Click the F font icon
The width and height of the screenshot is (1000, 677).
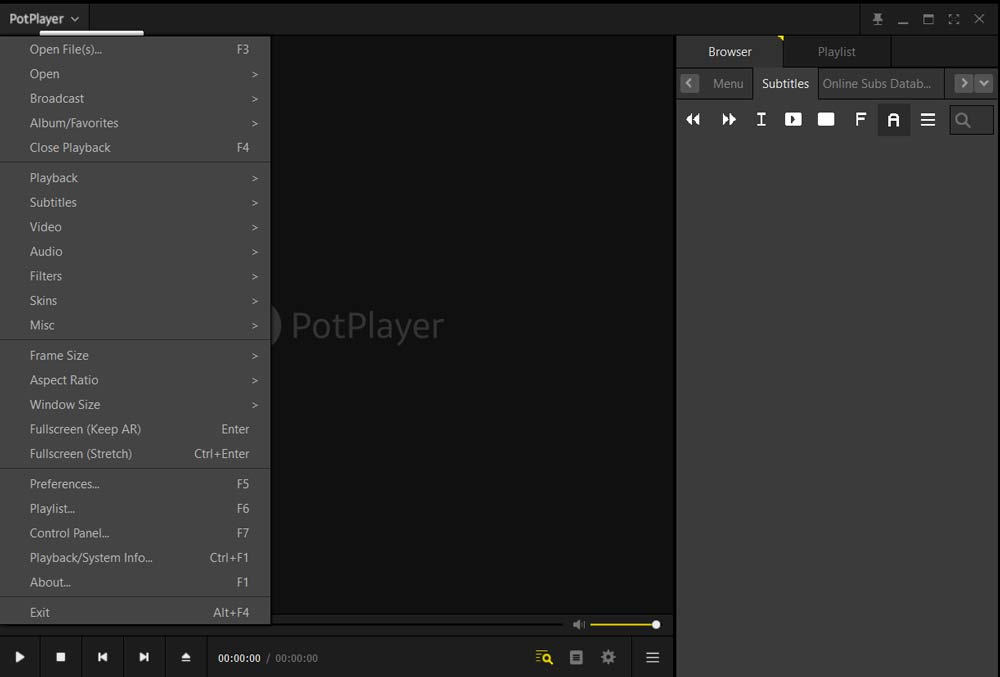[860, 119]
